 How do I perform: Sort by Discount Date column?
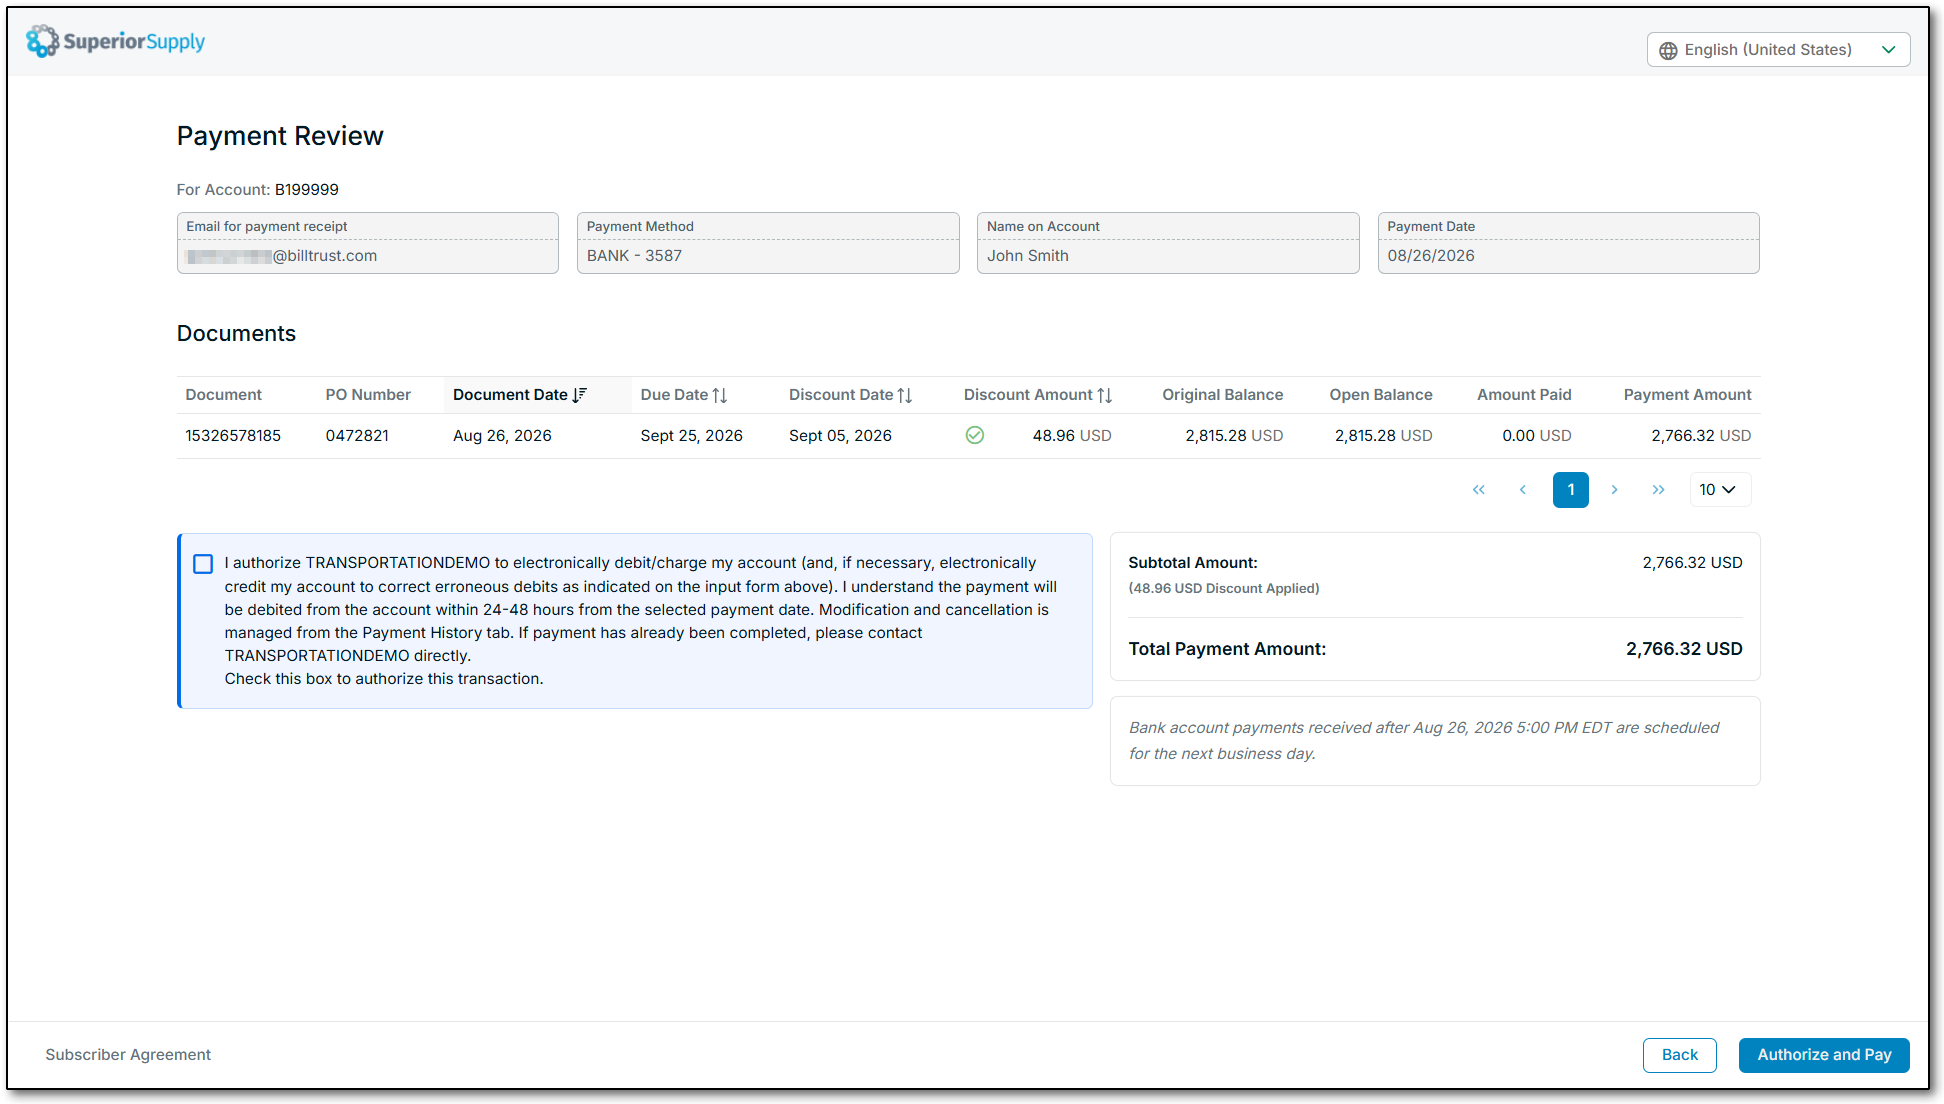(x=850, y=395)
